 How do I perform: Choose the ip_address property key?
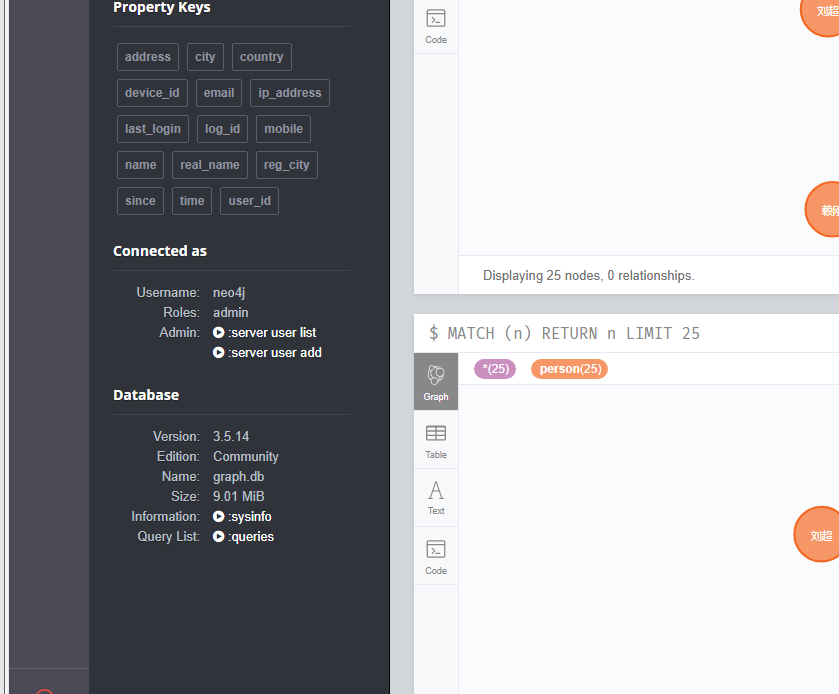[x=289, y=93]
